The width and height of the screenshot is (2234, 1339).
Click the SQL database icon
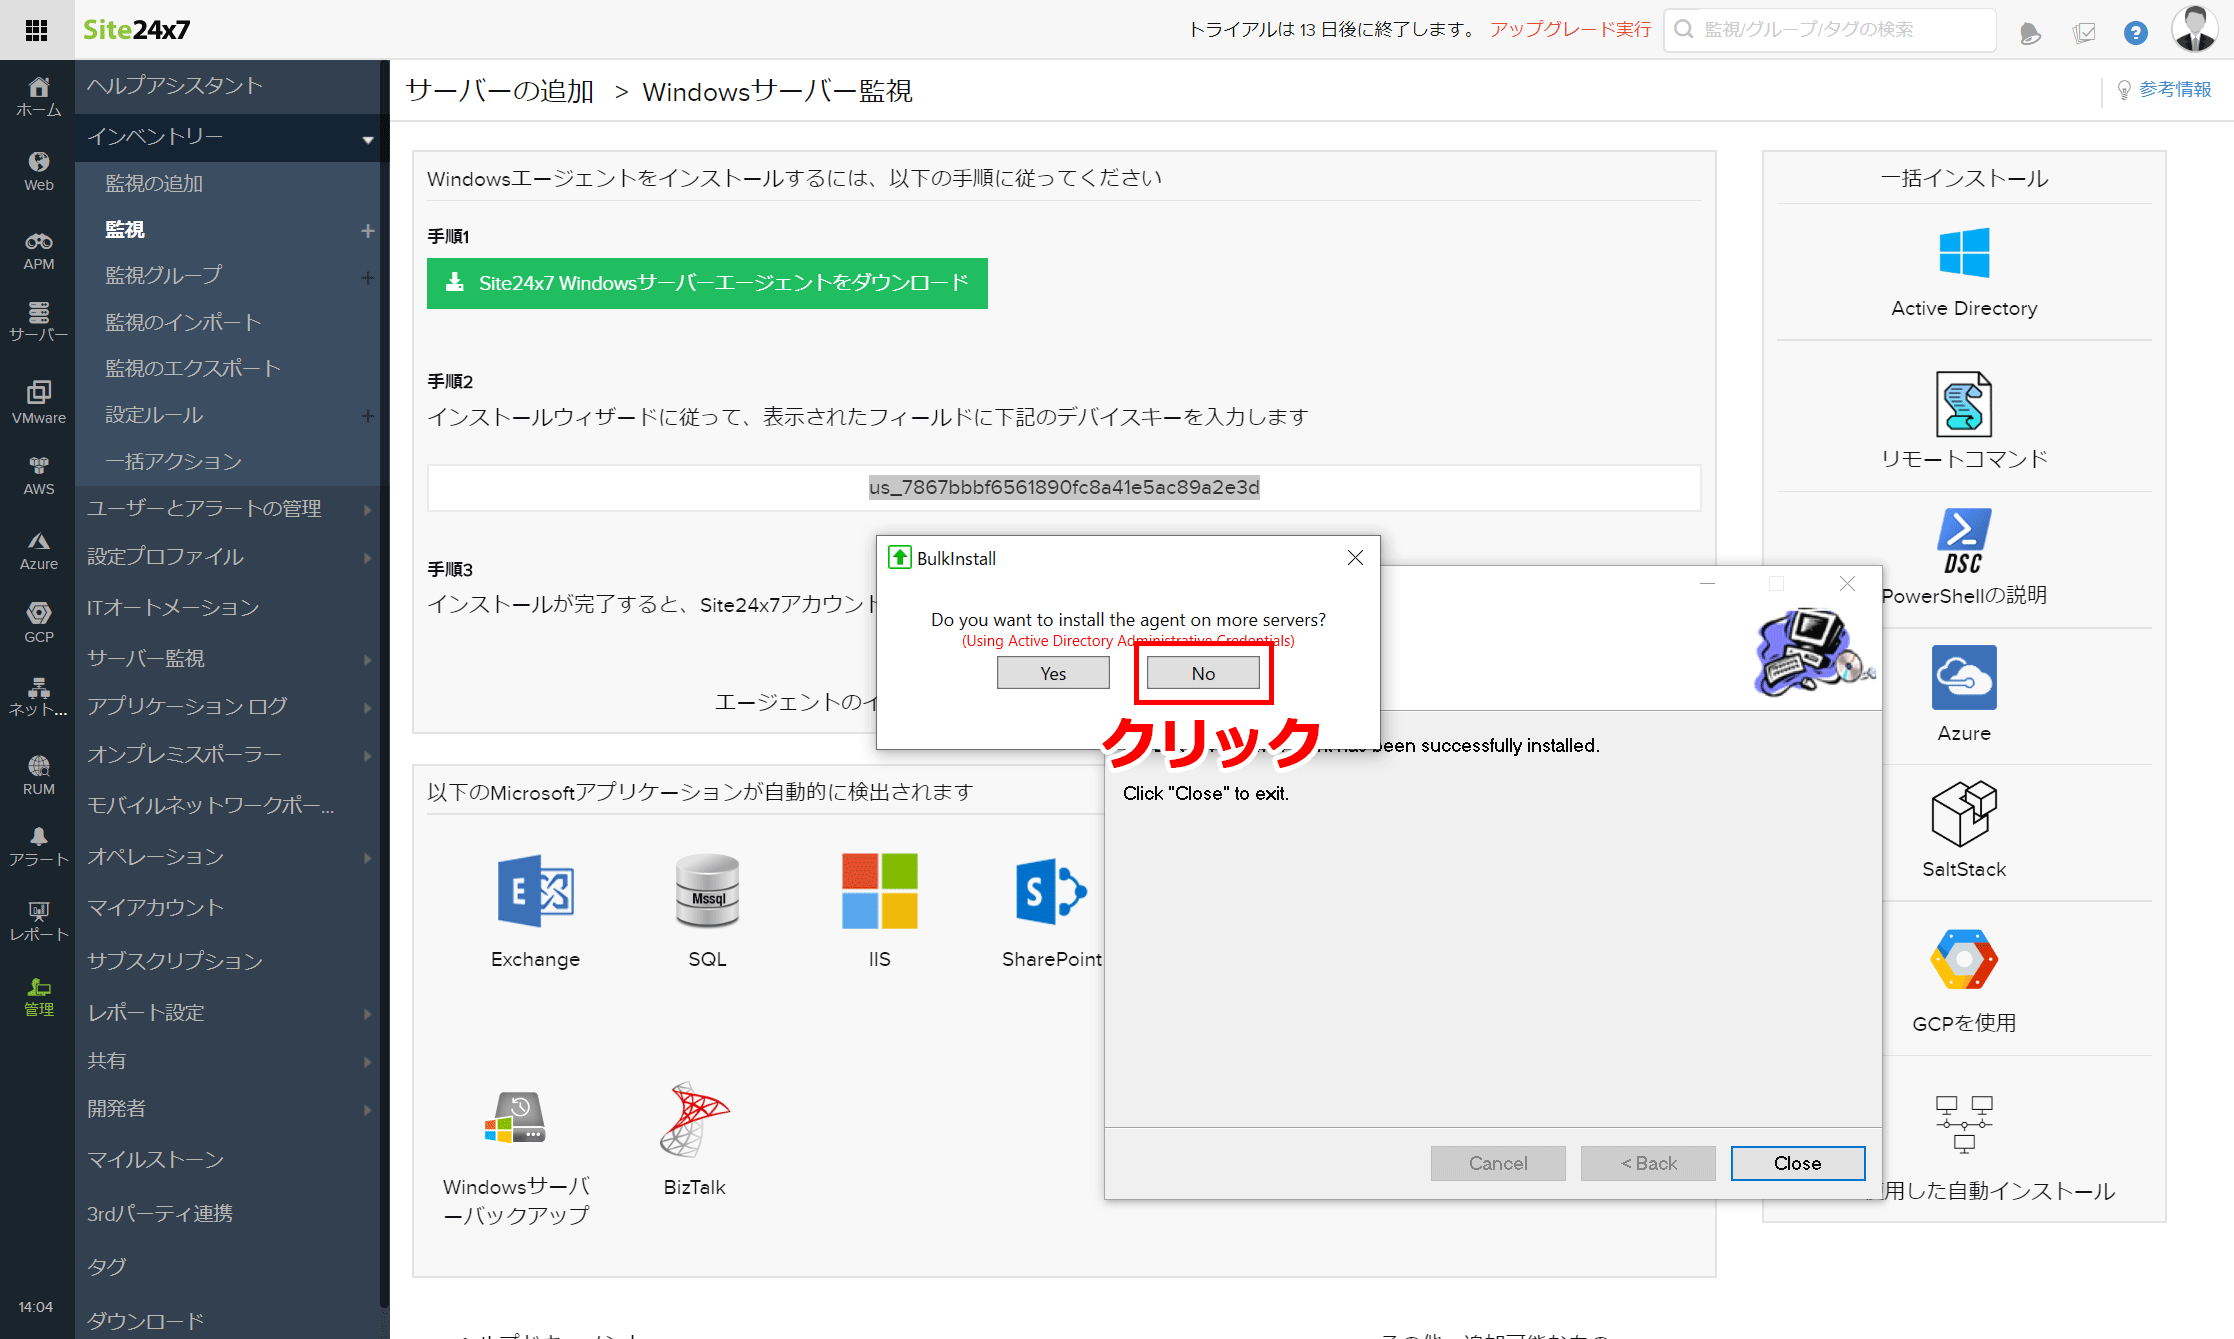click(707, 891)
